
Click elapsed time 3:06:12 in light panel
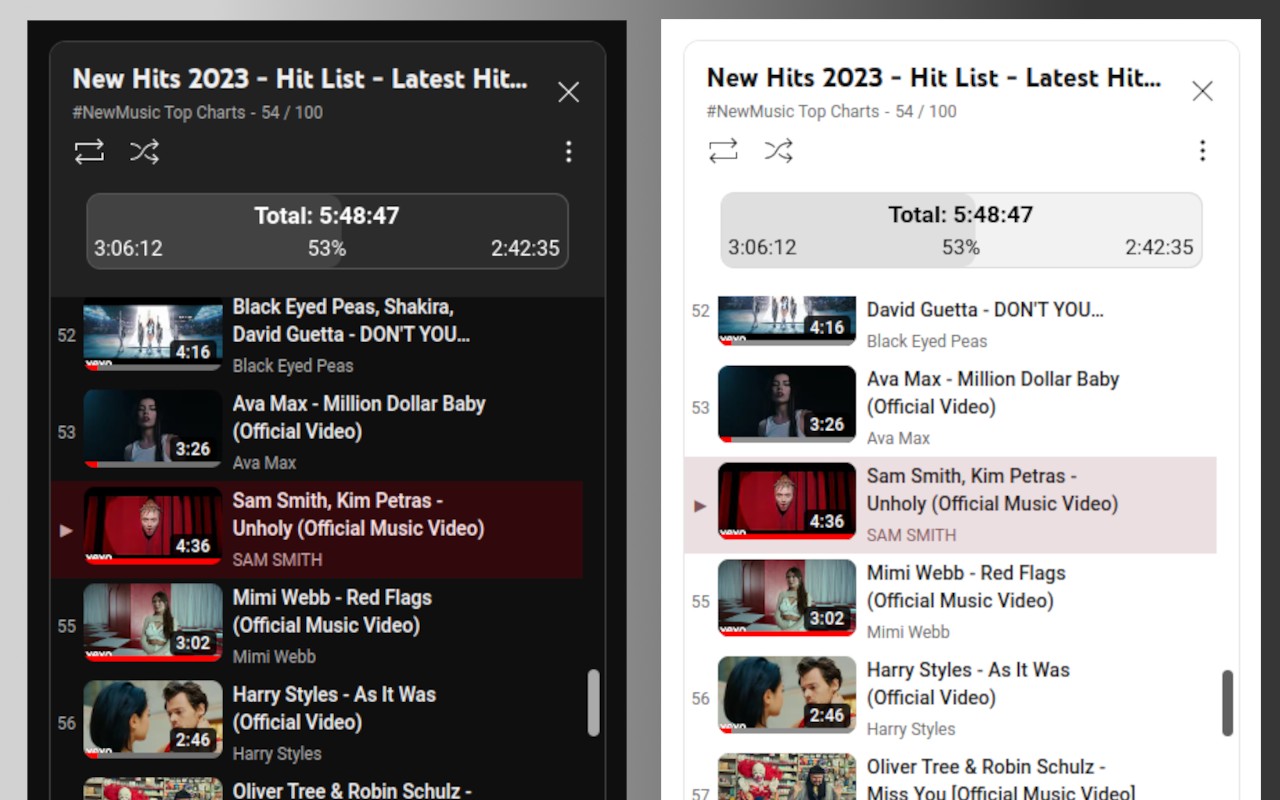click(x=762, y=248)
